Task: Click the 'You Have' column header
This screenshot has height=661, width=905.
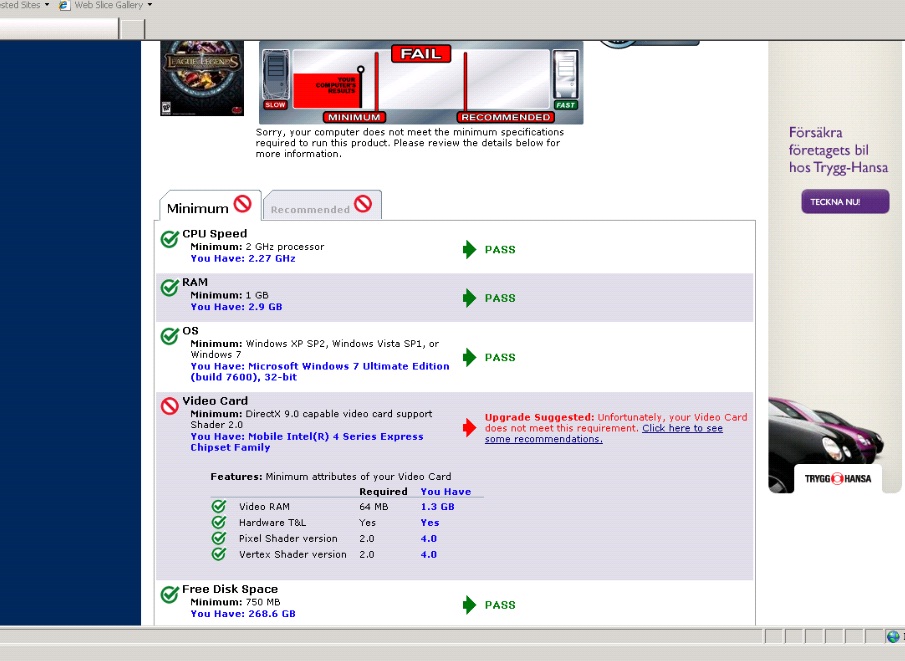Action: pos(446,492)
